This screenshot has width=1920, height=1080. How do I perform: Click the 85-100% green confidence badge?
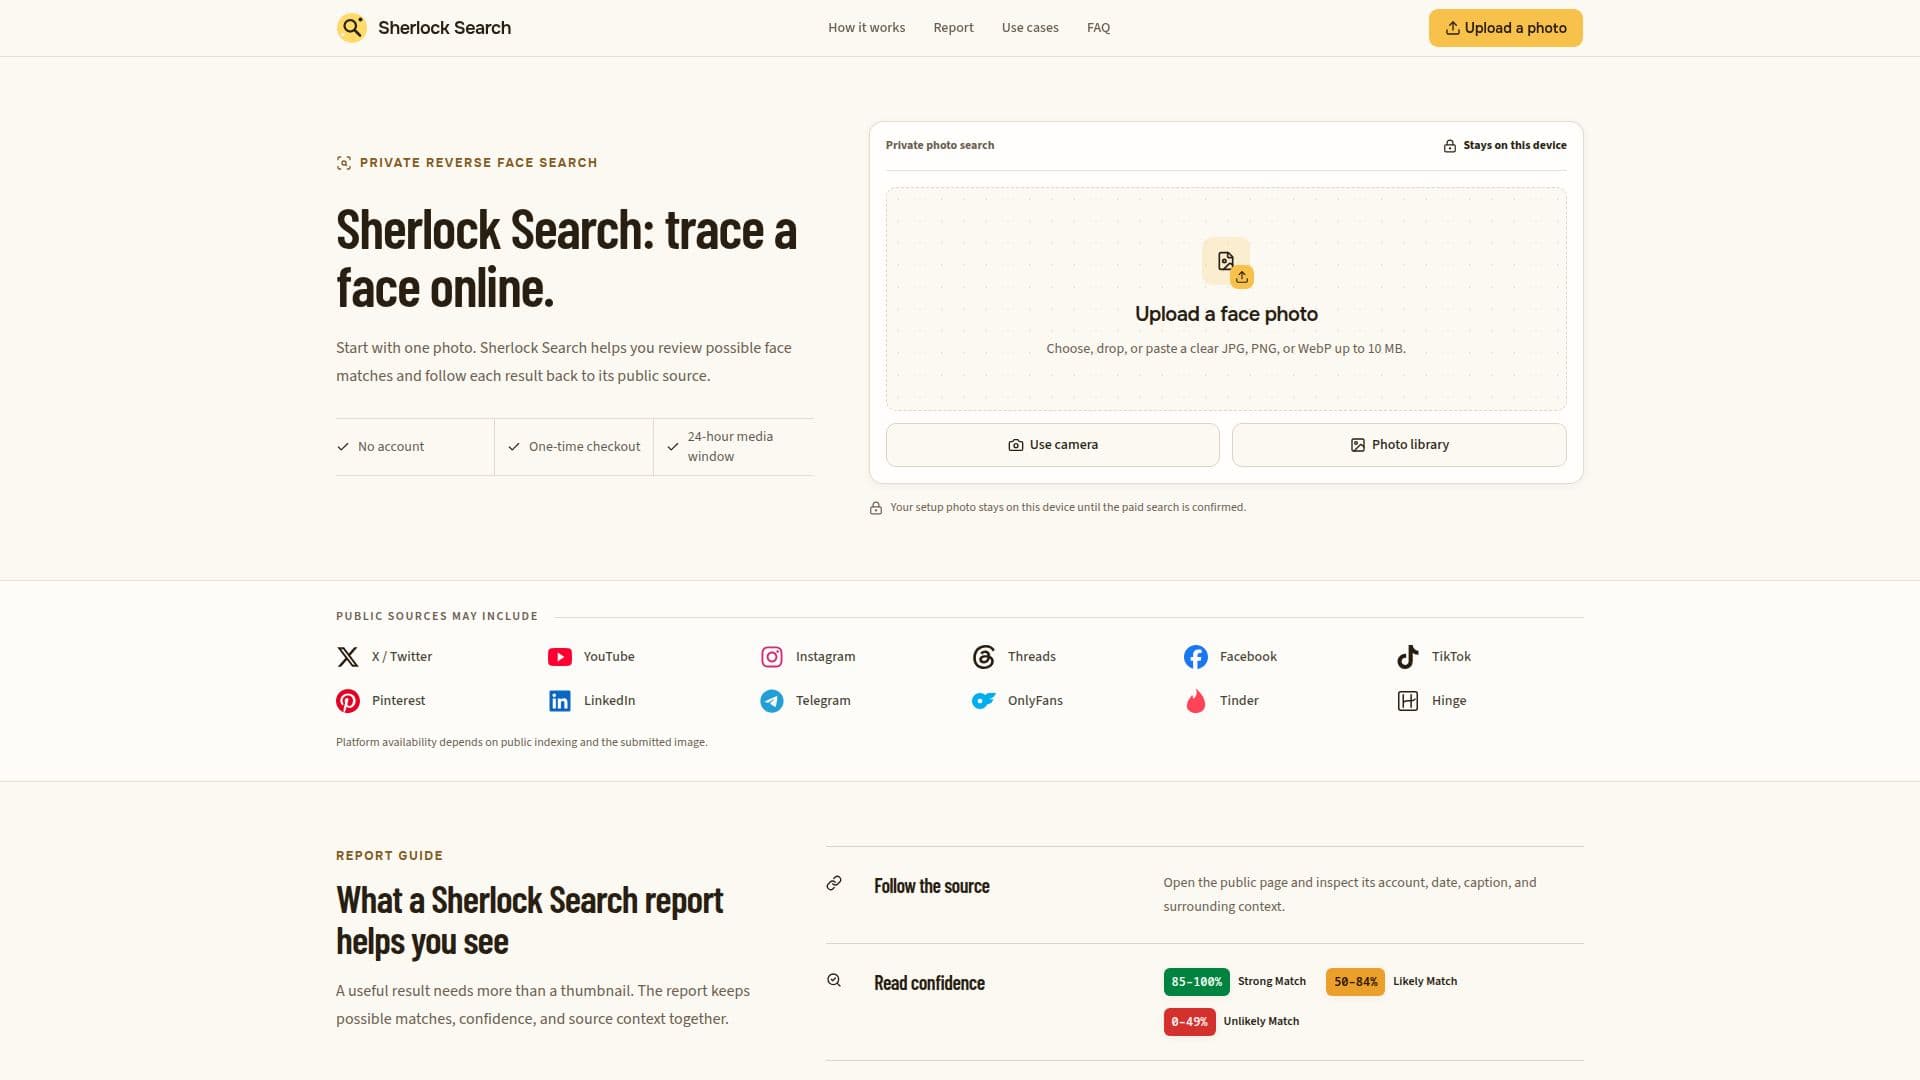[x=1196, y=982]
